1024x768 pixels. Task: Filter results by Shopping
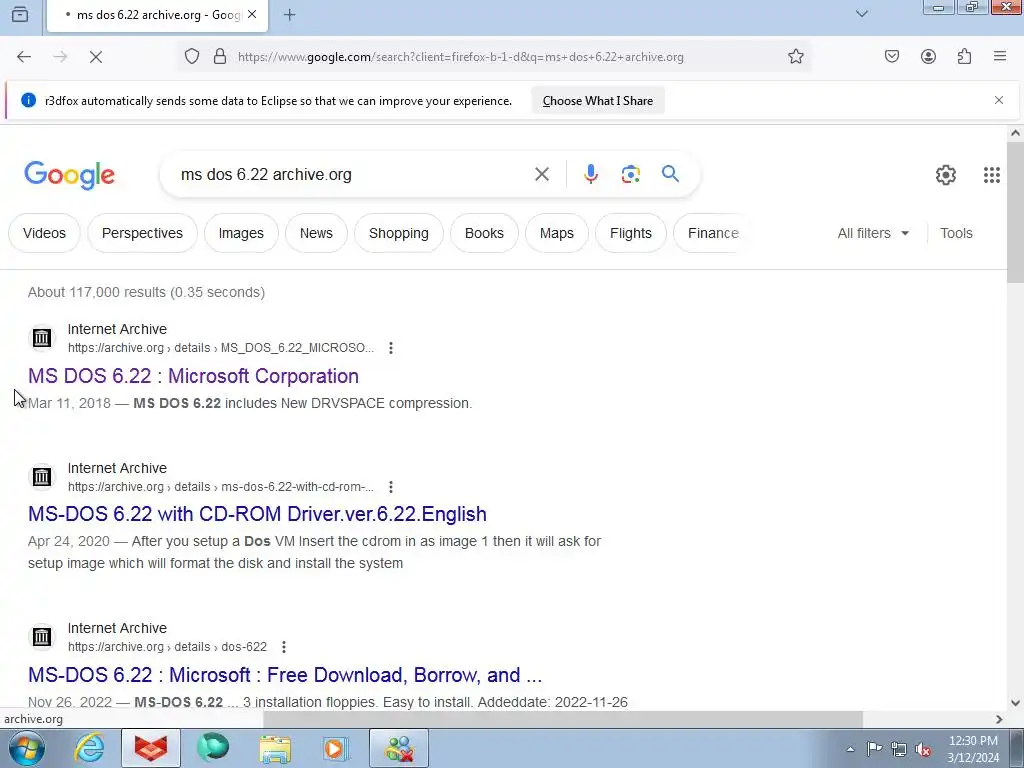pyautogui.click(x=398, y=233)
